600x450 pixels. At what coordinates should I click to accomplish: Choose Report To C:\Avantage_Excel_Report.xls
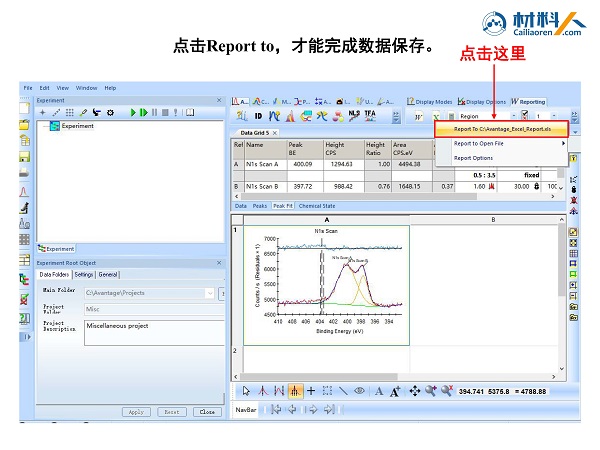pos(501,129)
